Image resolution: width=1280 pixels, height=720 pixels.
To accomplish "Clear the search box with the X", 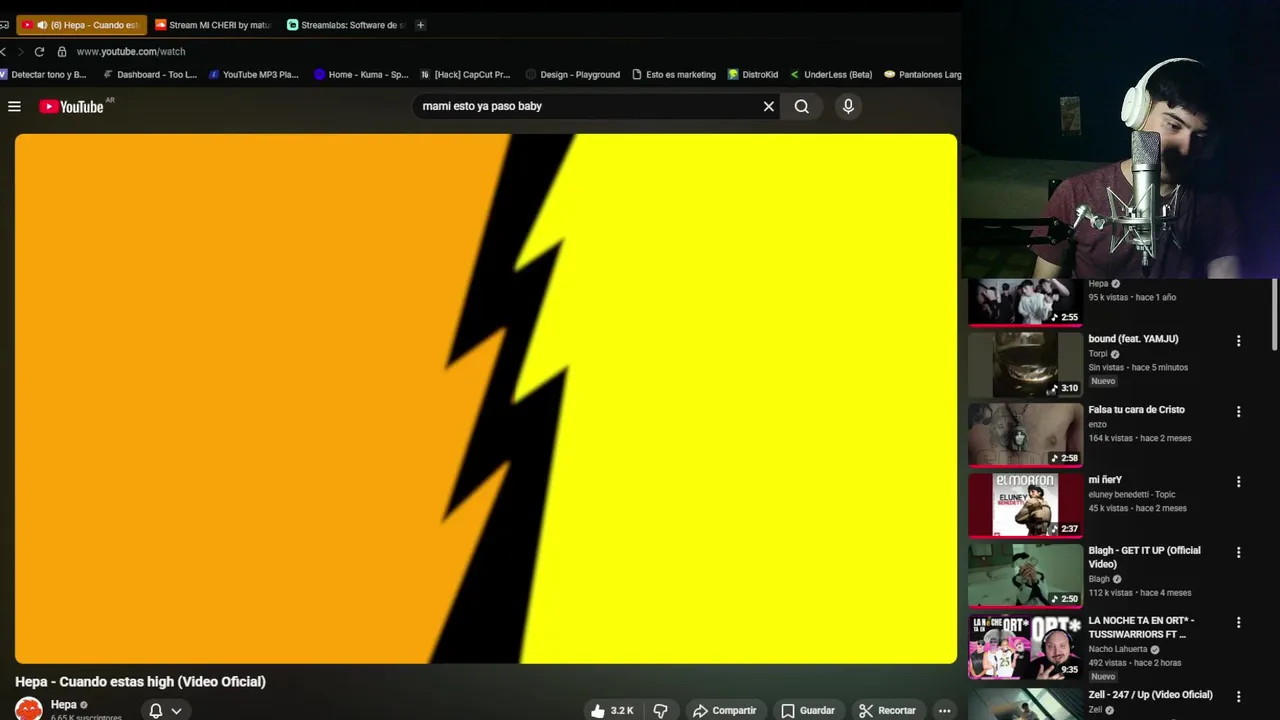I will [769, 106].
